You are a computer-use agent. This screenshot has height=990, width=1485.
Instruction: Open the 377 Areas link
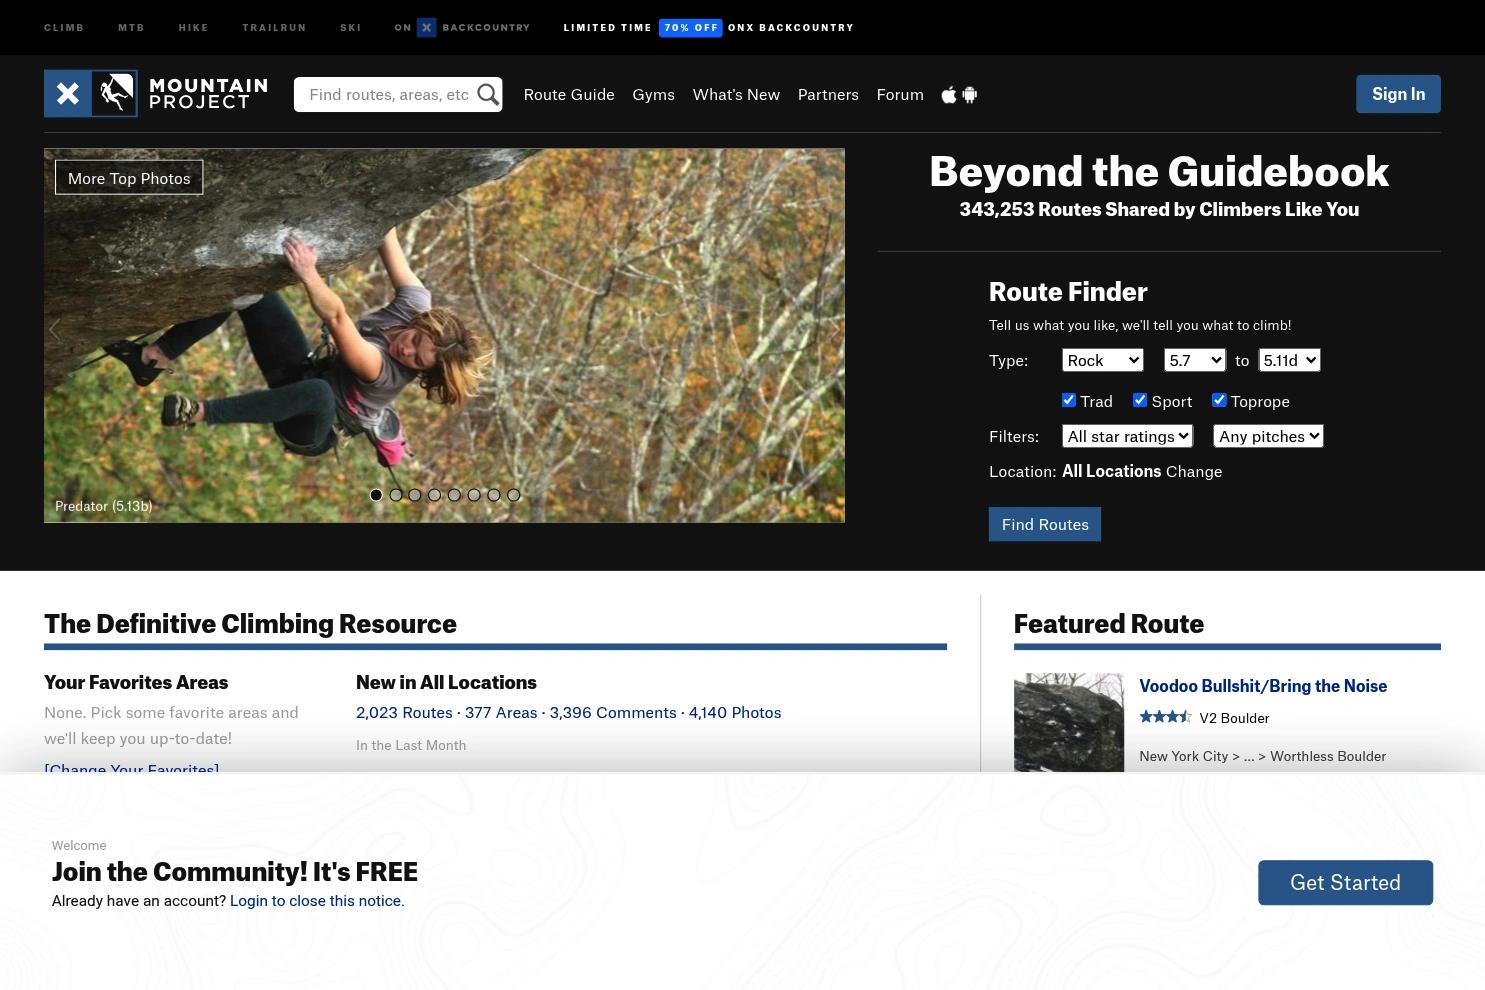(501, 712)
